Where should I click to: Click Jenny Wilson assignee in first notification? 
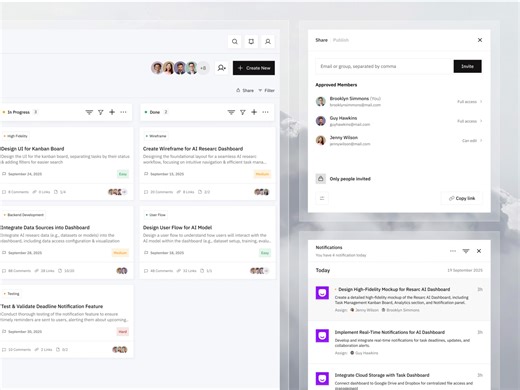pyautogui.click(x=364, y=310)
